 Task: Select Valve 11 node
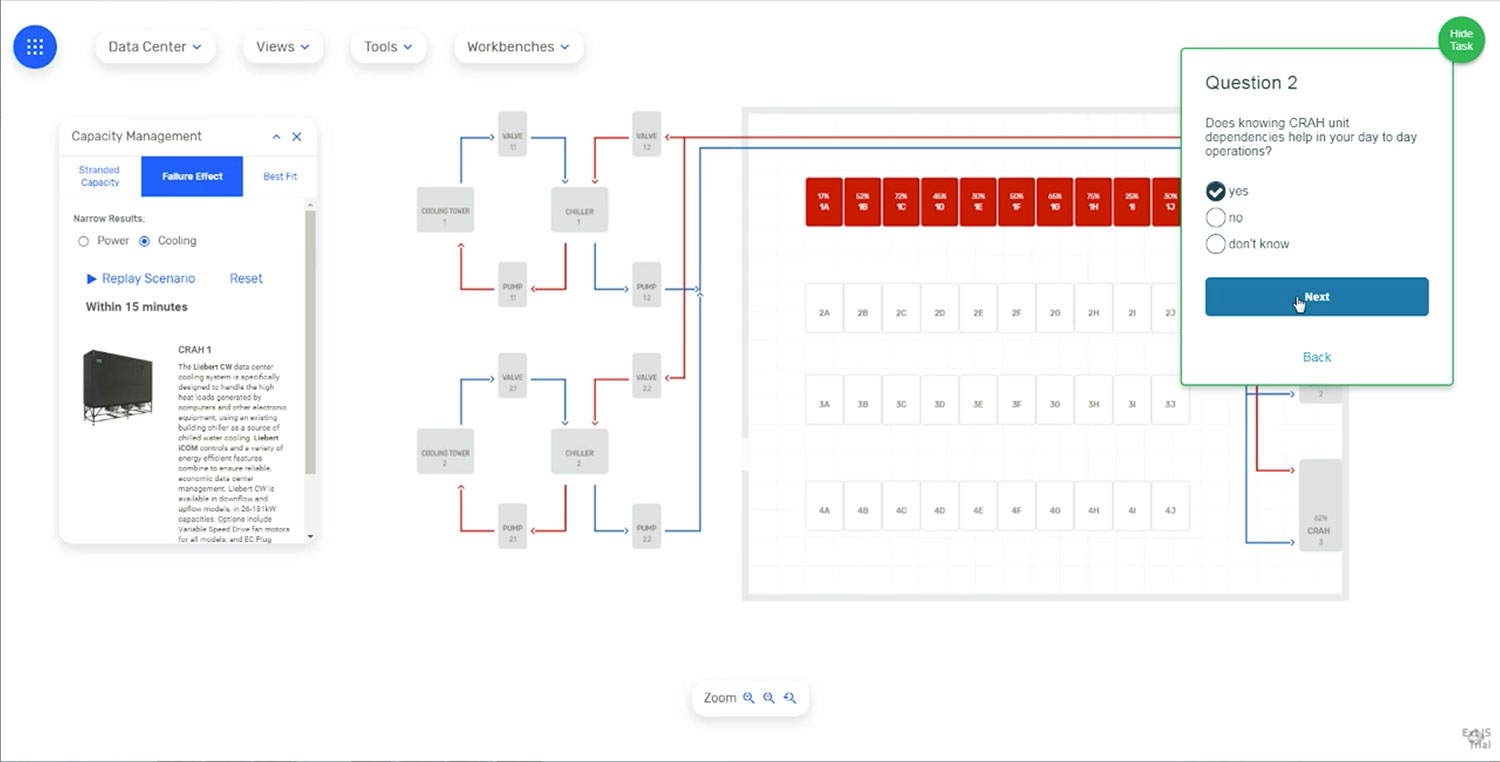(x=512, y=134)
